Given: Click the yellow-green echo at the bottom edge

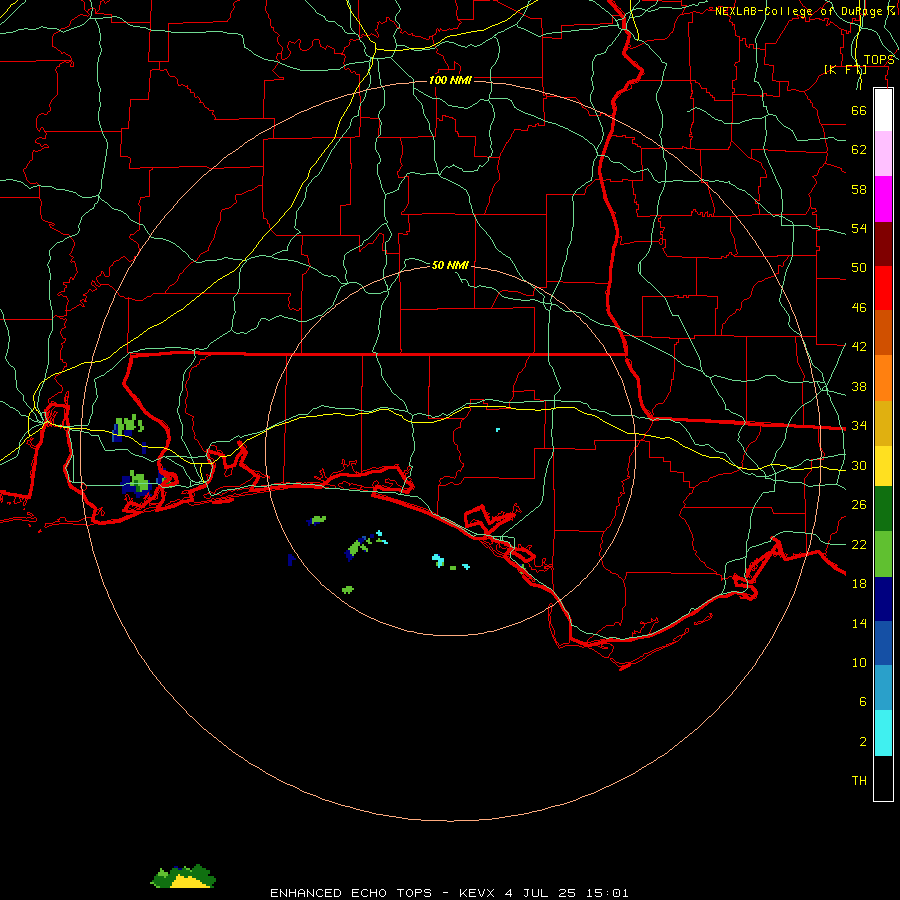Looking at the screenshot, I should (183, 876).
